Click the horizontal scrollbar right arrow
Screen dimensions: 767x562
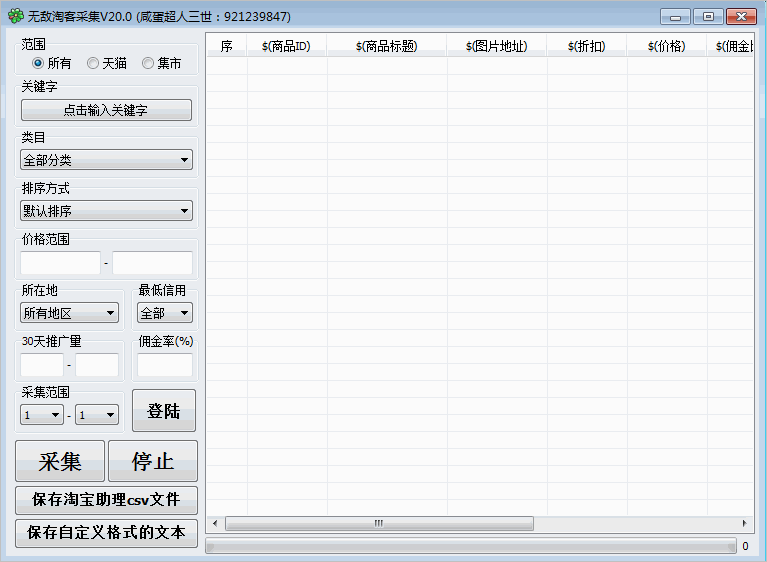[x=744, y=523]
